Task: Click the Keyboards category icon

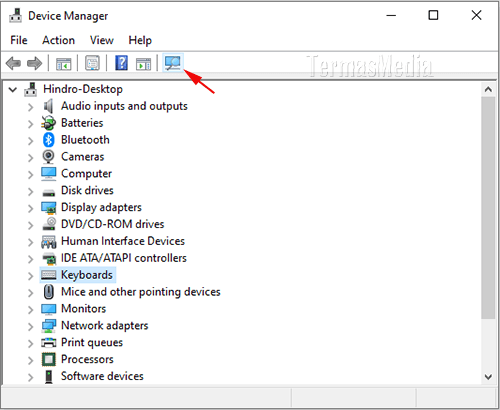Action: [49, 275]
